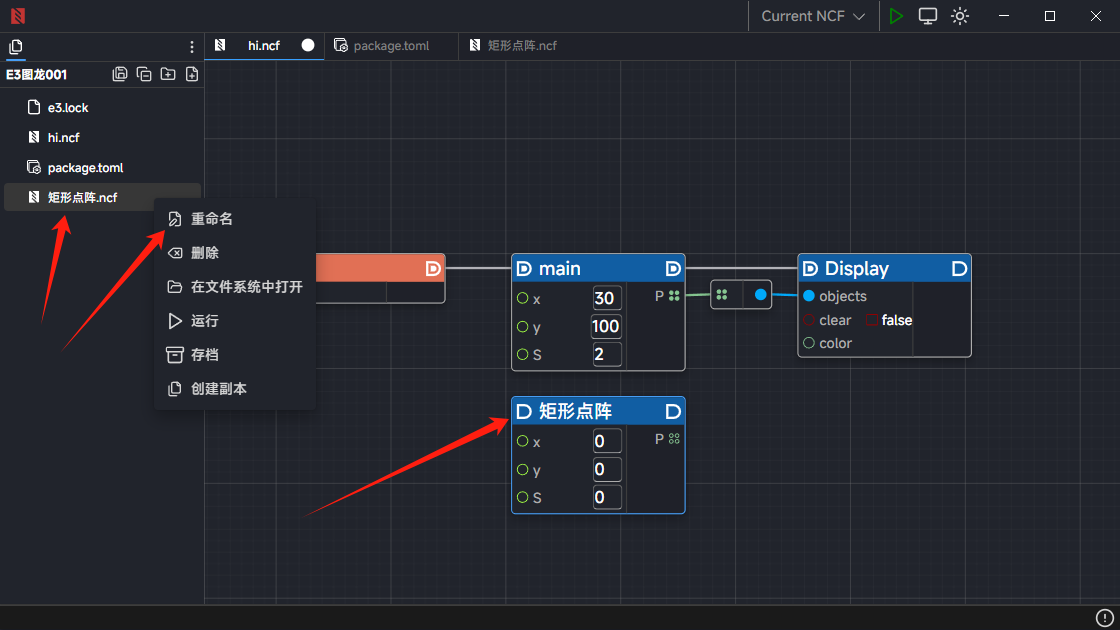
Task: Choose 创建副本 in the context menu
Action: (x=219, y=389)
